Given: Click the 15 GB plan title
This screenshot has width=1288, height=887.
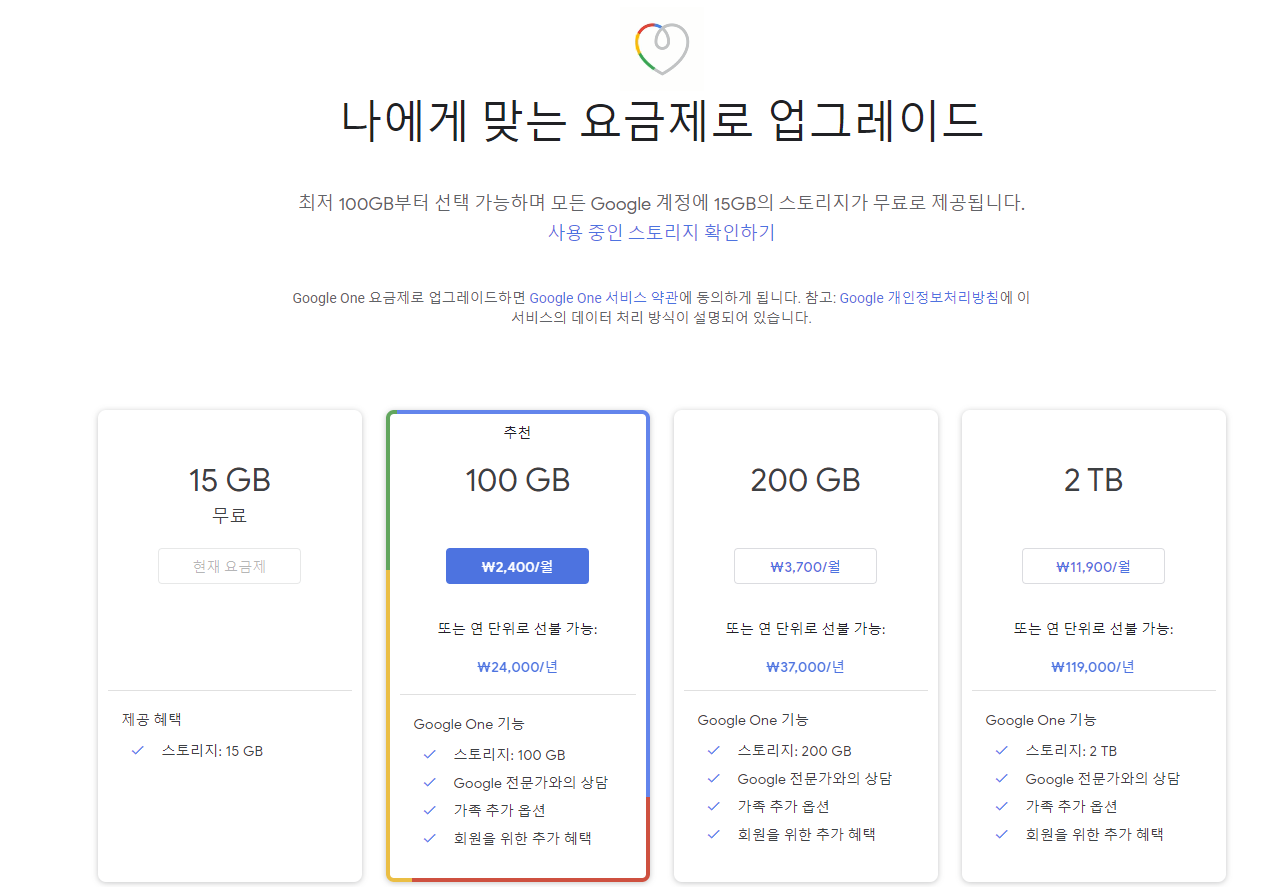Looking at the screenshot, I should click(x=229, y=480).
